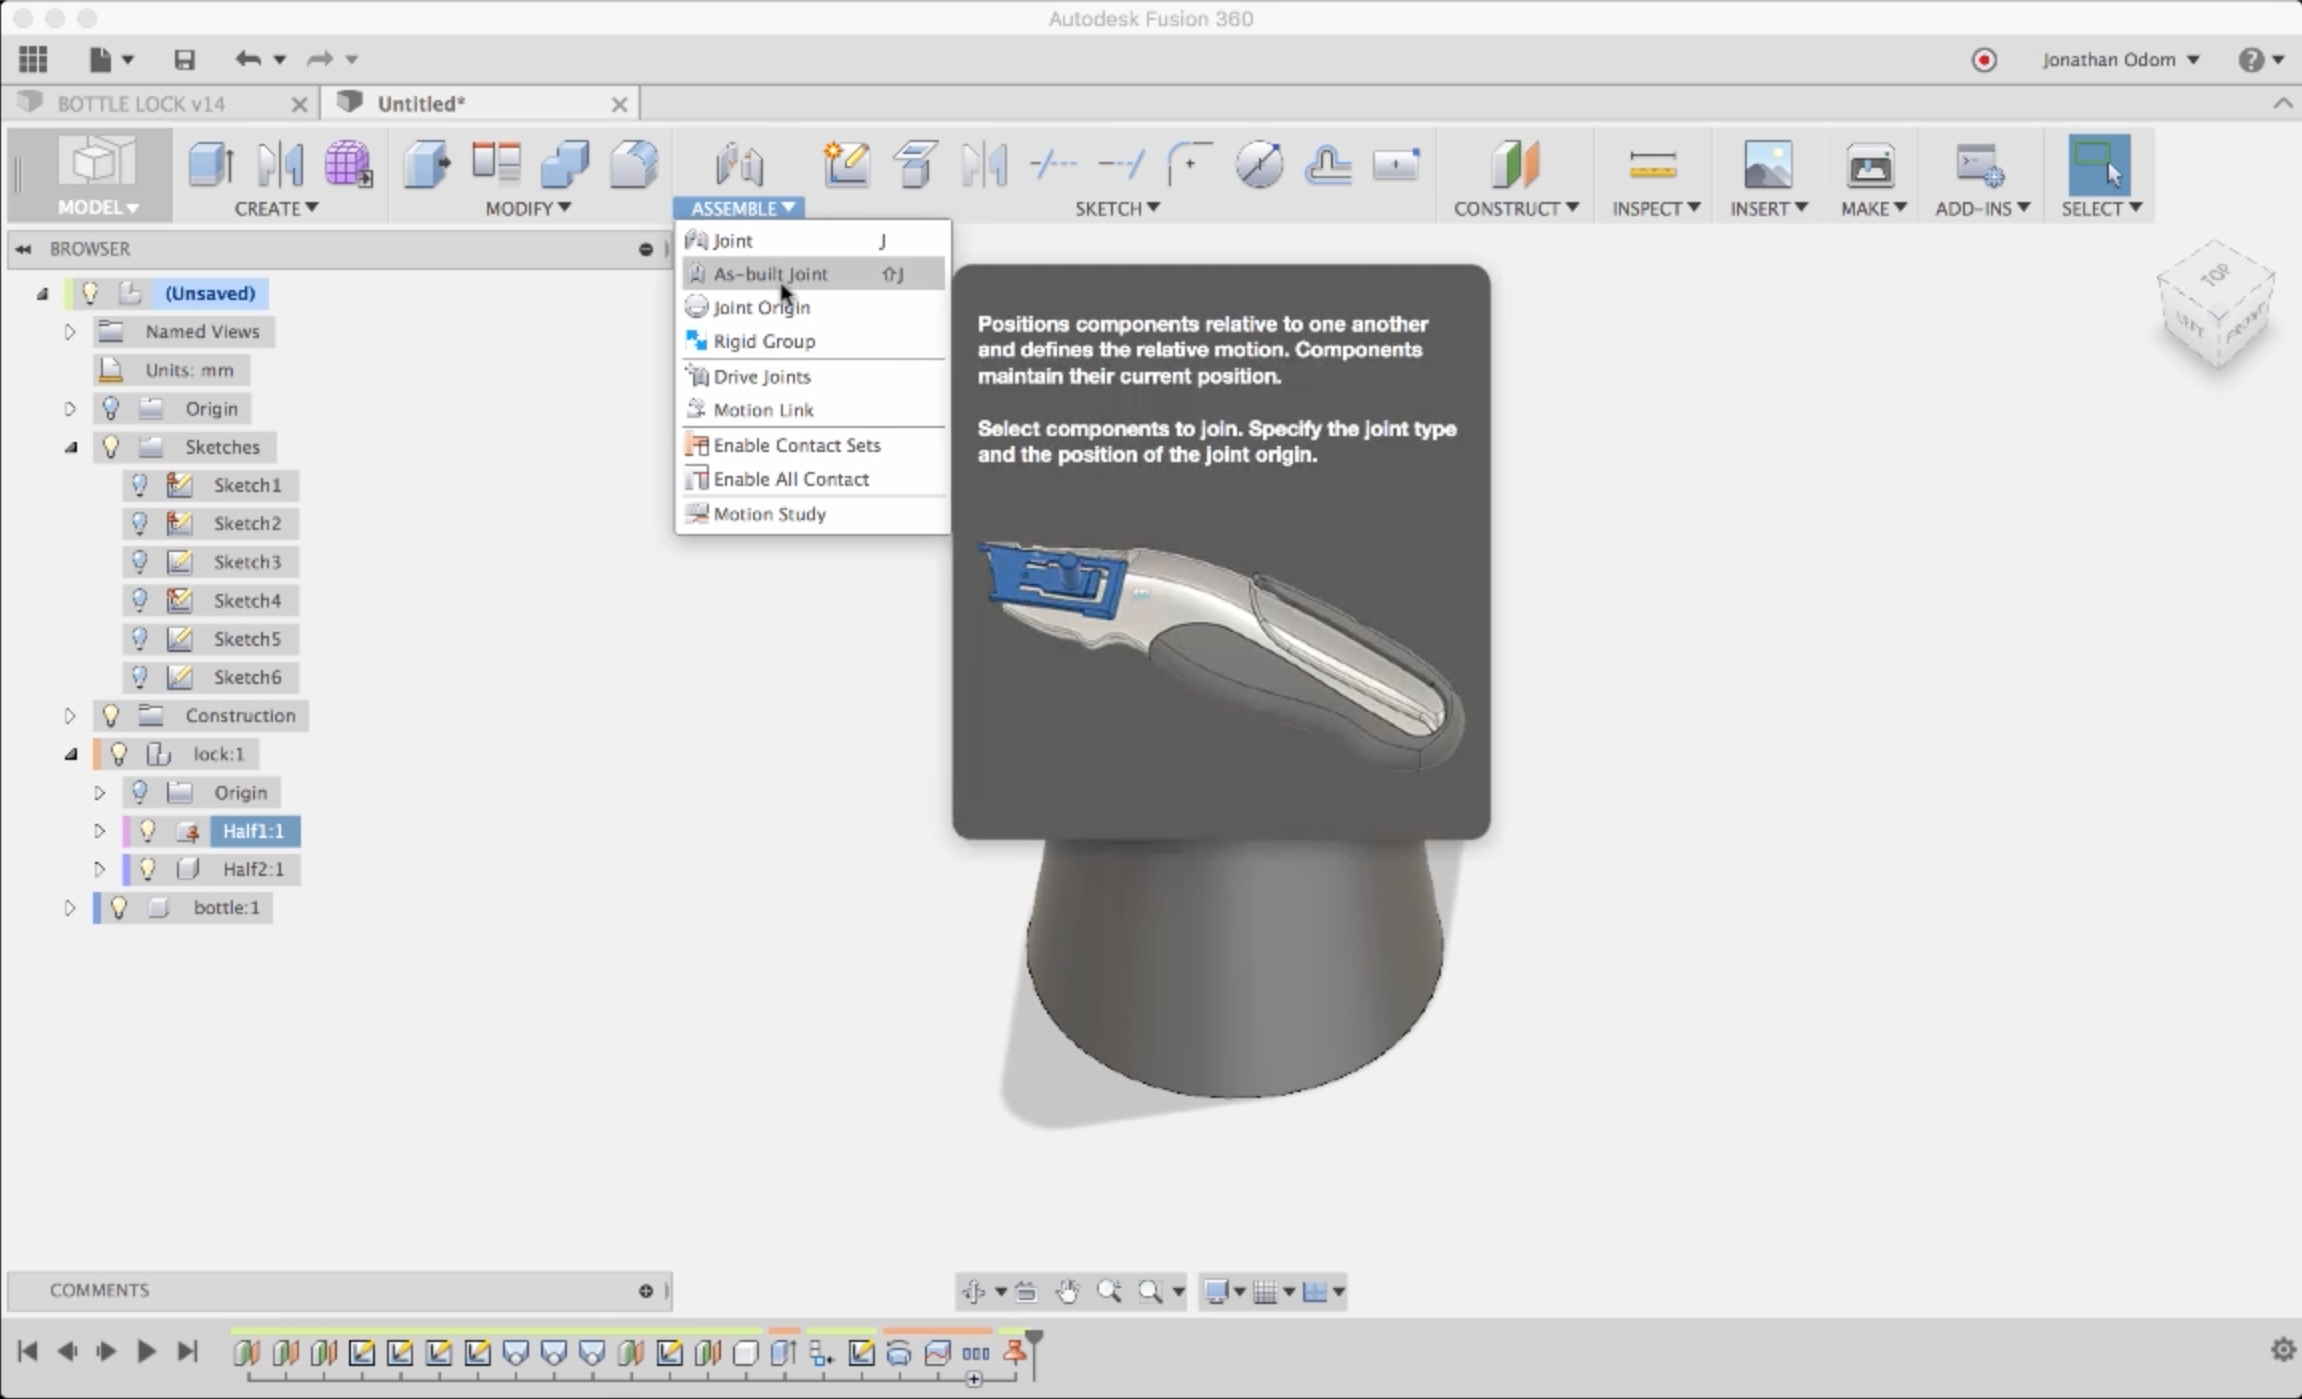Click the timeline Play button

click(x=146, y=1352)
